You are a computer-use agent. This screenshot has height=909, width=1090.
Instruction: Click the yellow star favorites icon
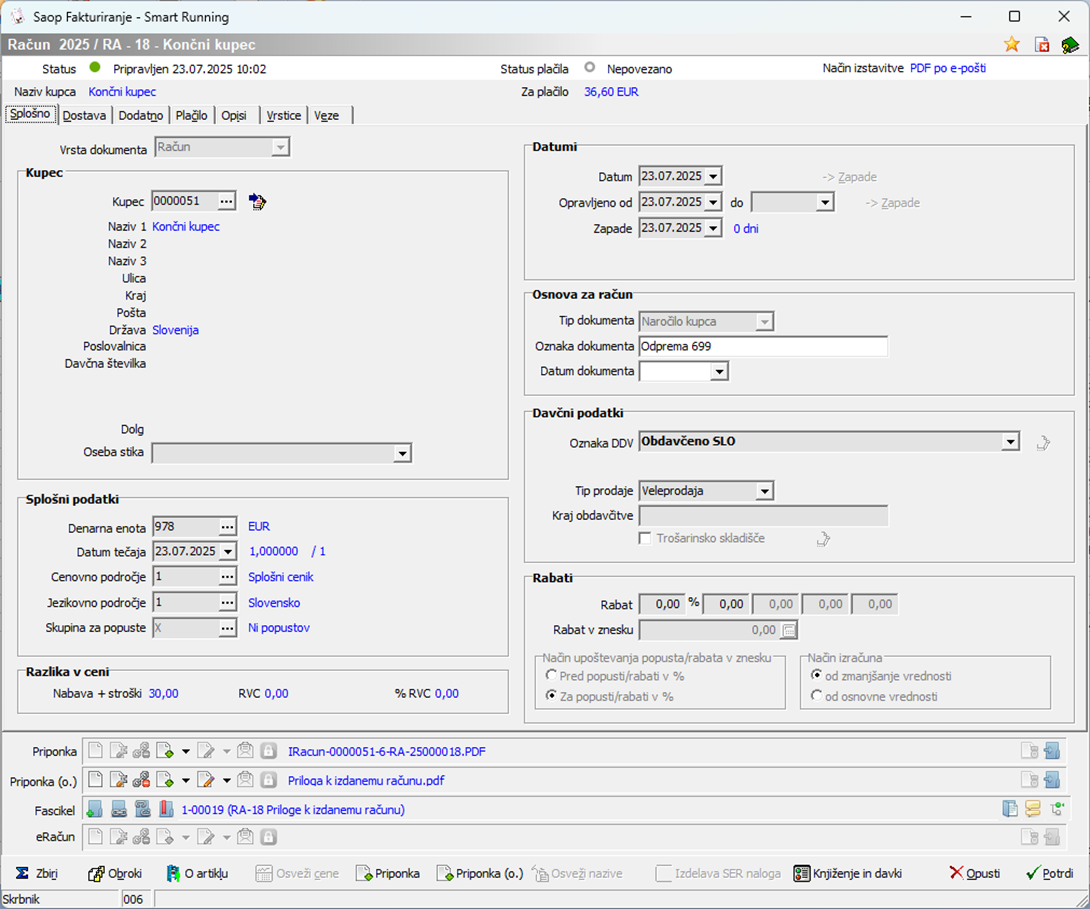click(1012, 44)
